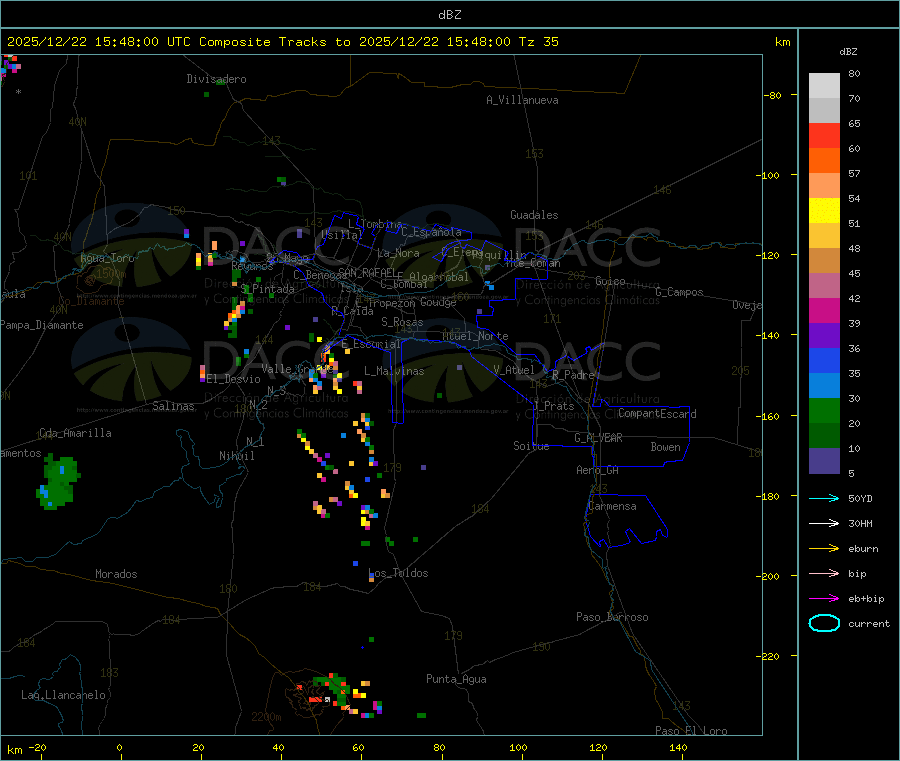Viewport: 900px width, 761px height.
Task: Select the red 60-65 dBZ legend swatch
Action: 824,135
